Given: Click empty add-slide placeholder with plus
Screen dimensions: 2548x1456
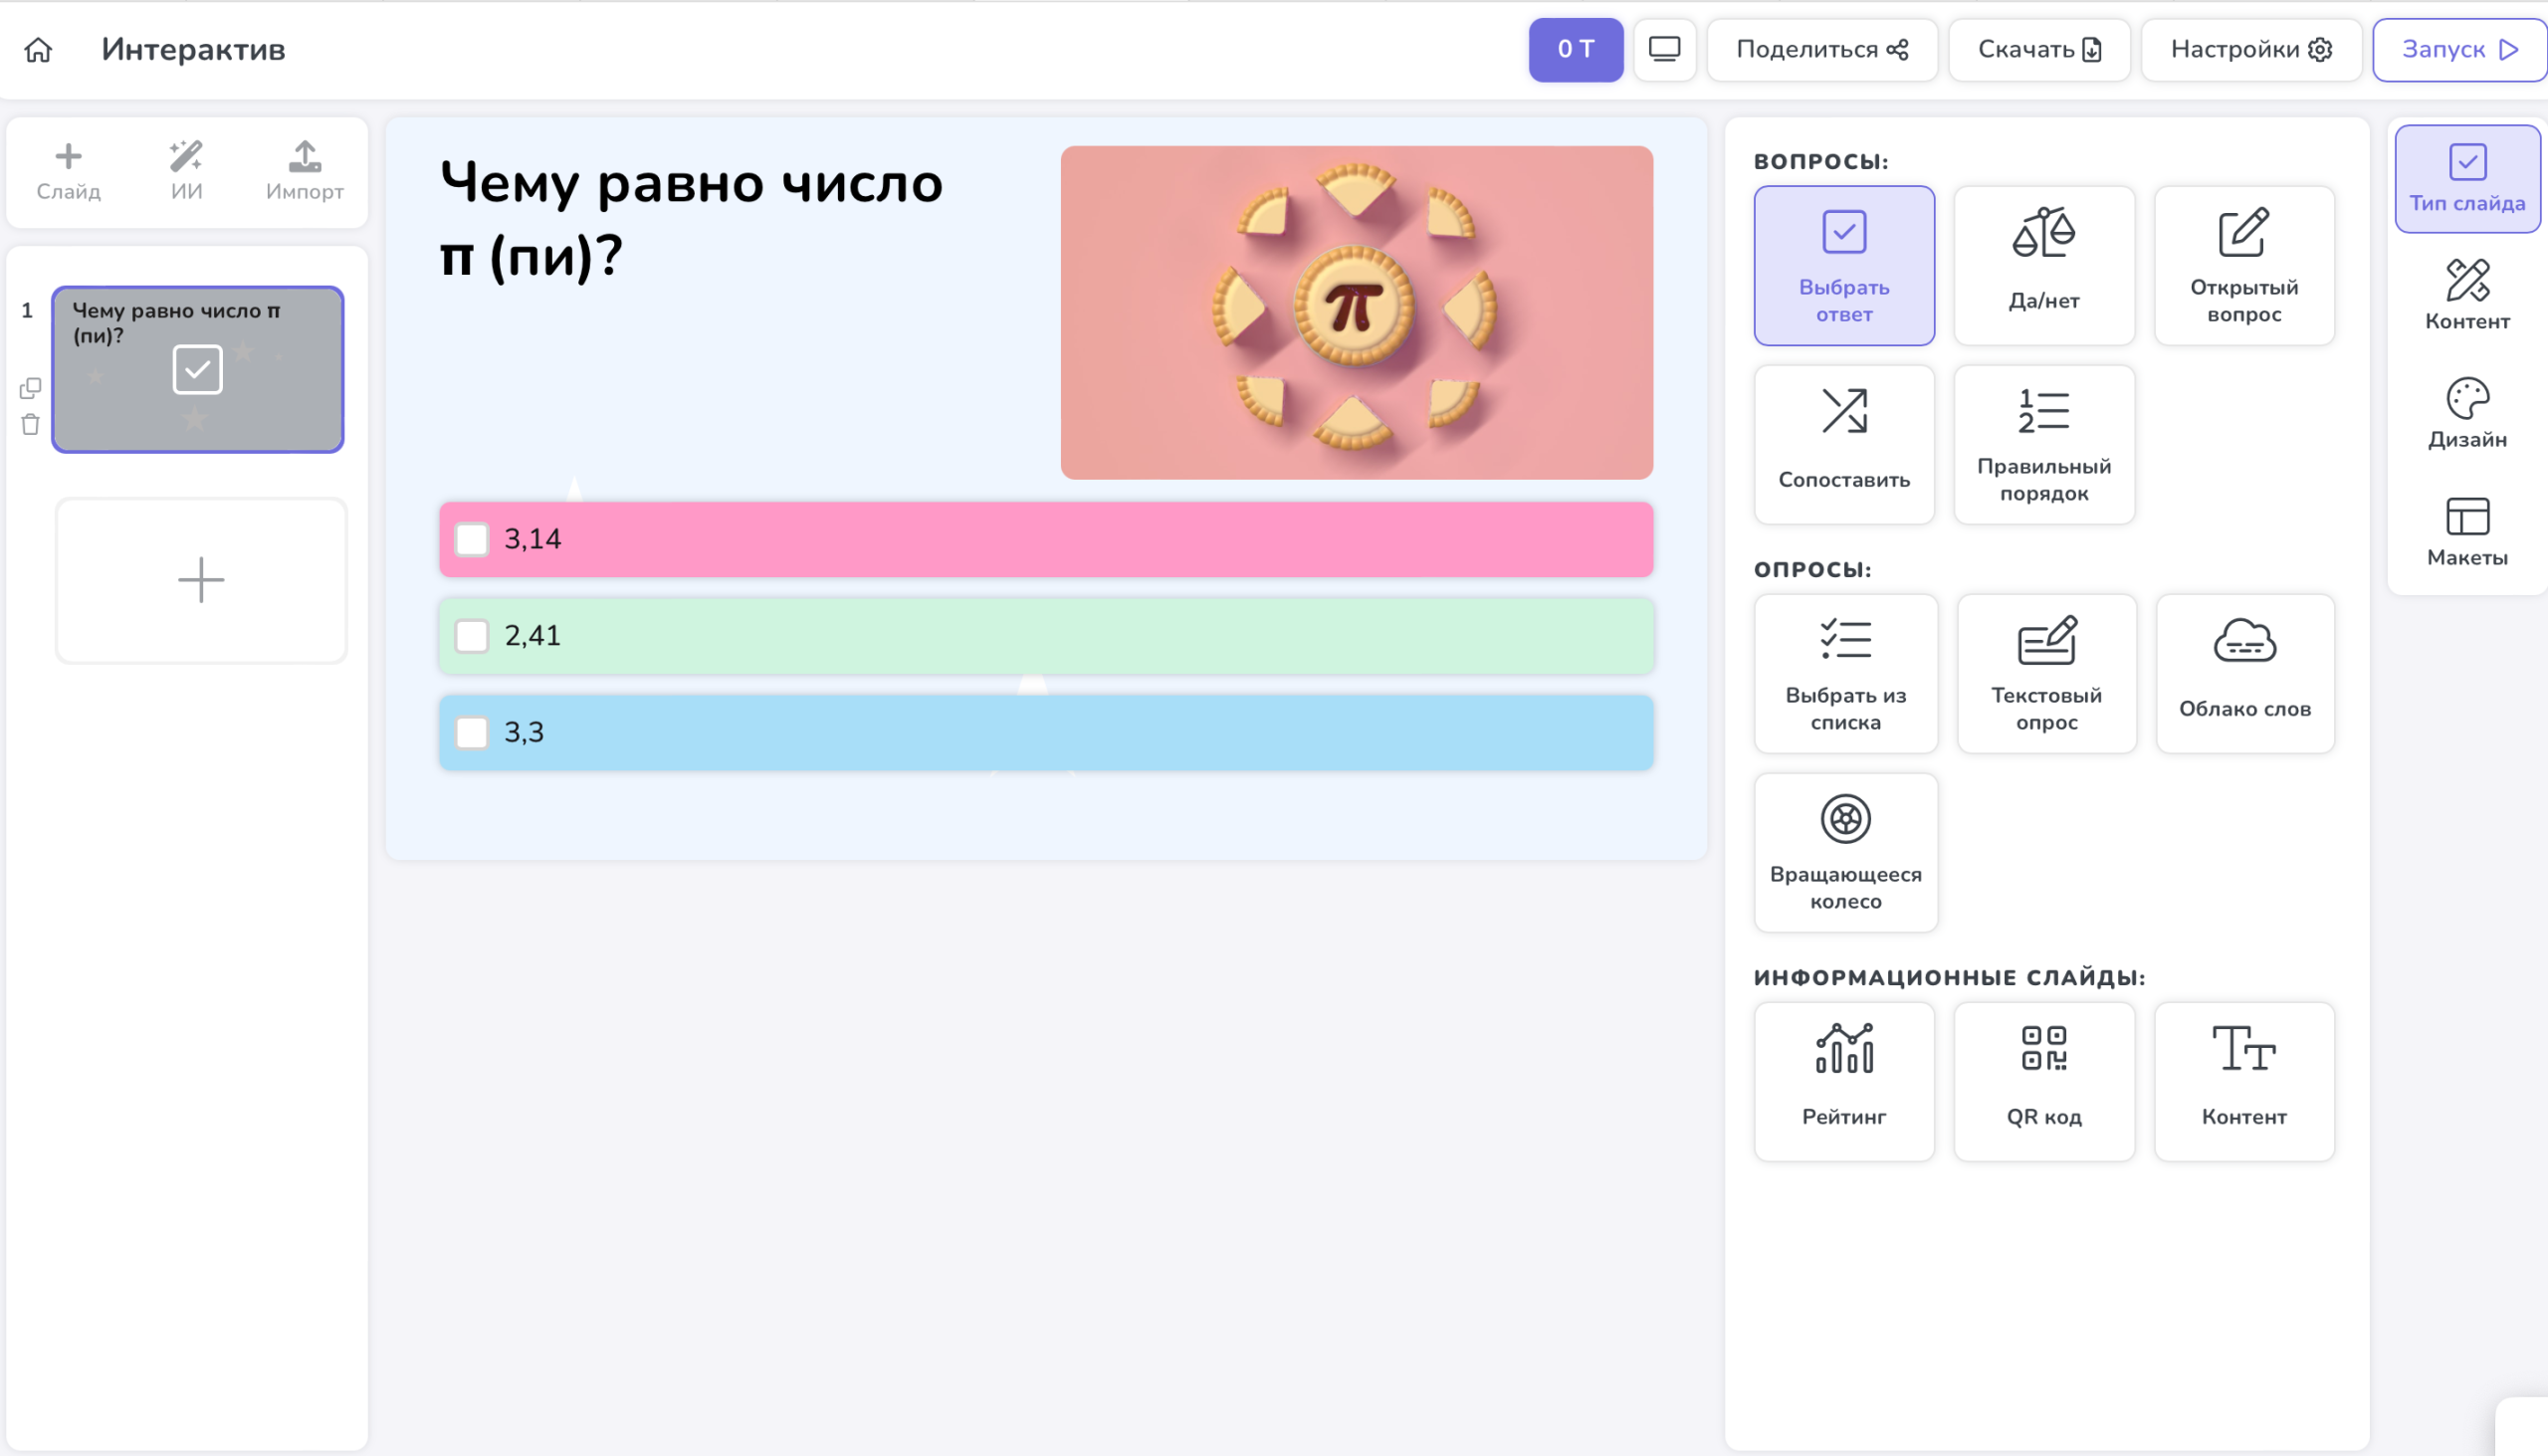Looking at the screenshot, I should pyautogui.click(x=201, y=580).
